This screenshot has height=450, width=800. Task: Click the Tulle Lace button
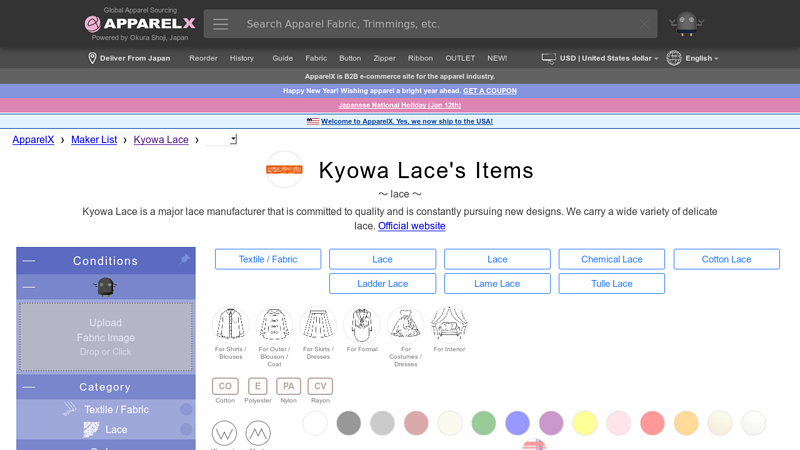click(611, 284)
